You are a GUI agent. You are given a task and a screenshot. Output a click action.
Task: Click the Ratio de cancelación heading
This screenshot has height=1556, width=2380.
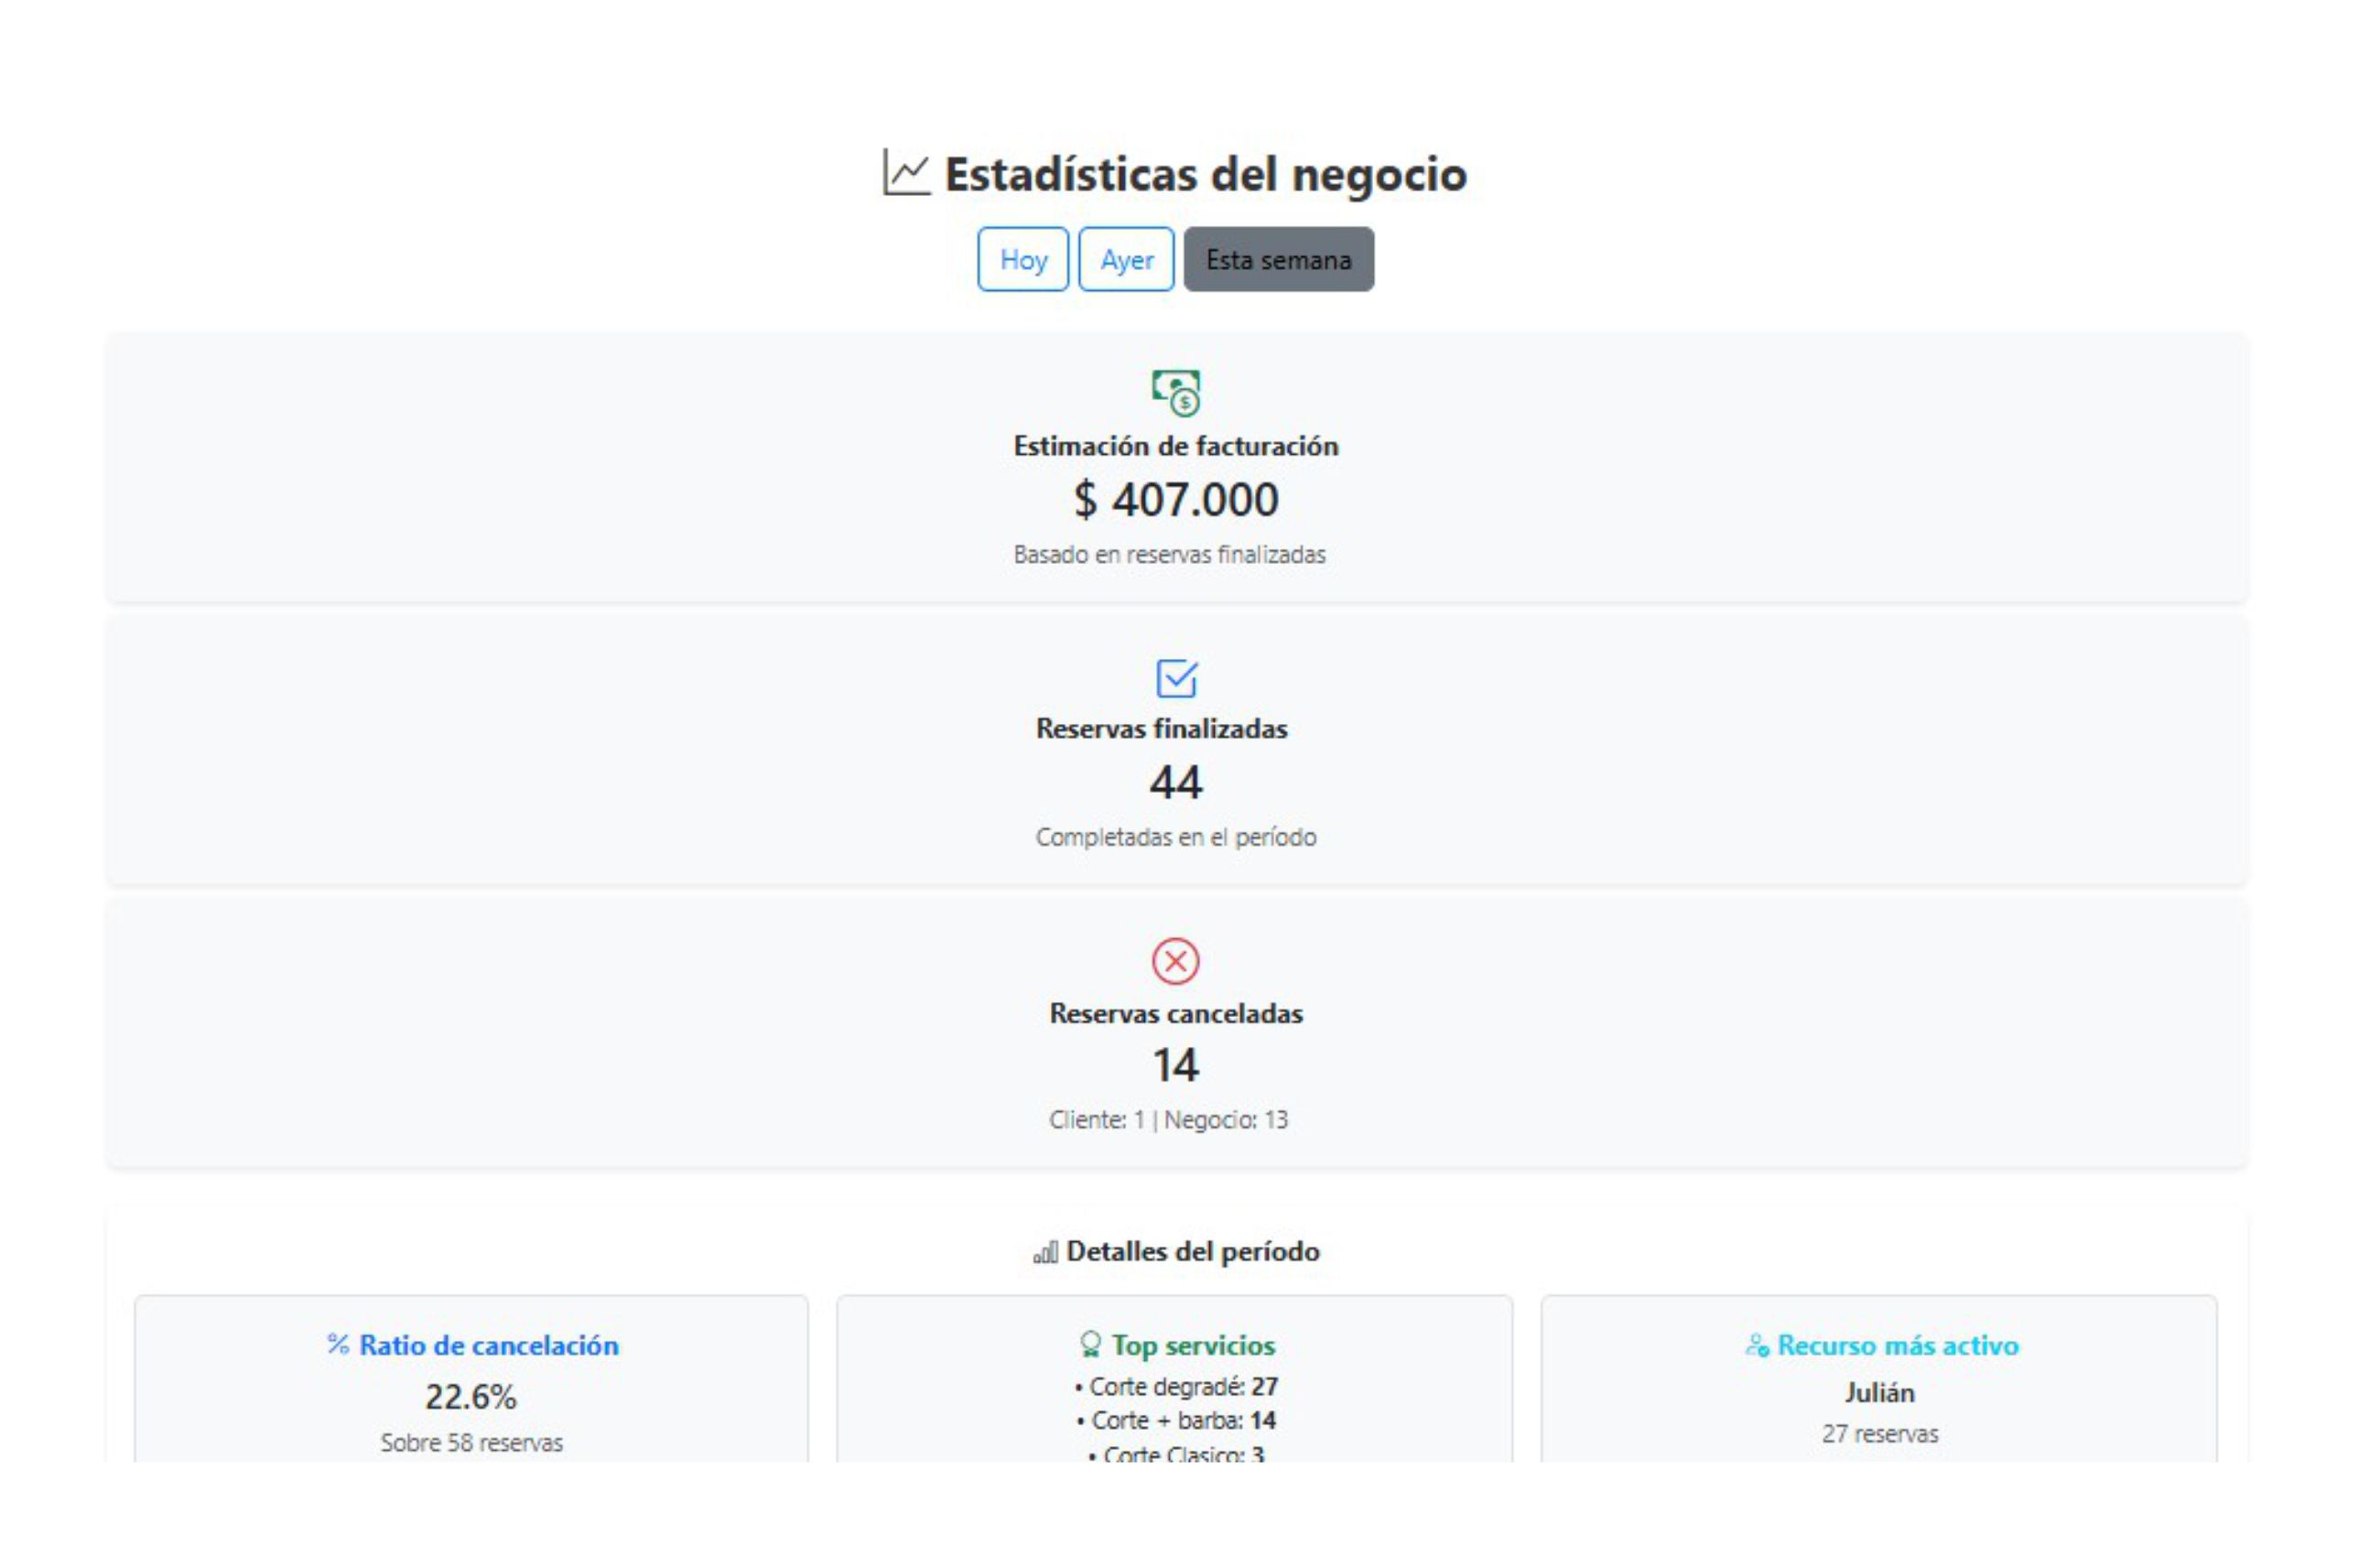(x=489, y=1345)
